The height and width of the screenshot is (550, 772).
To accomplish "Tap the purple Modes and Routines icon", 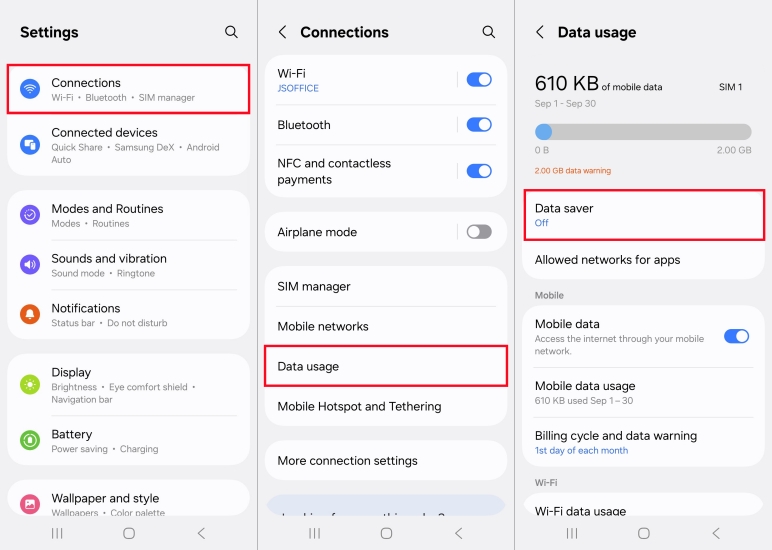I will tap(30, 215).
